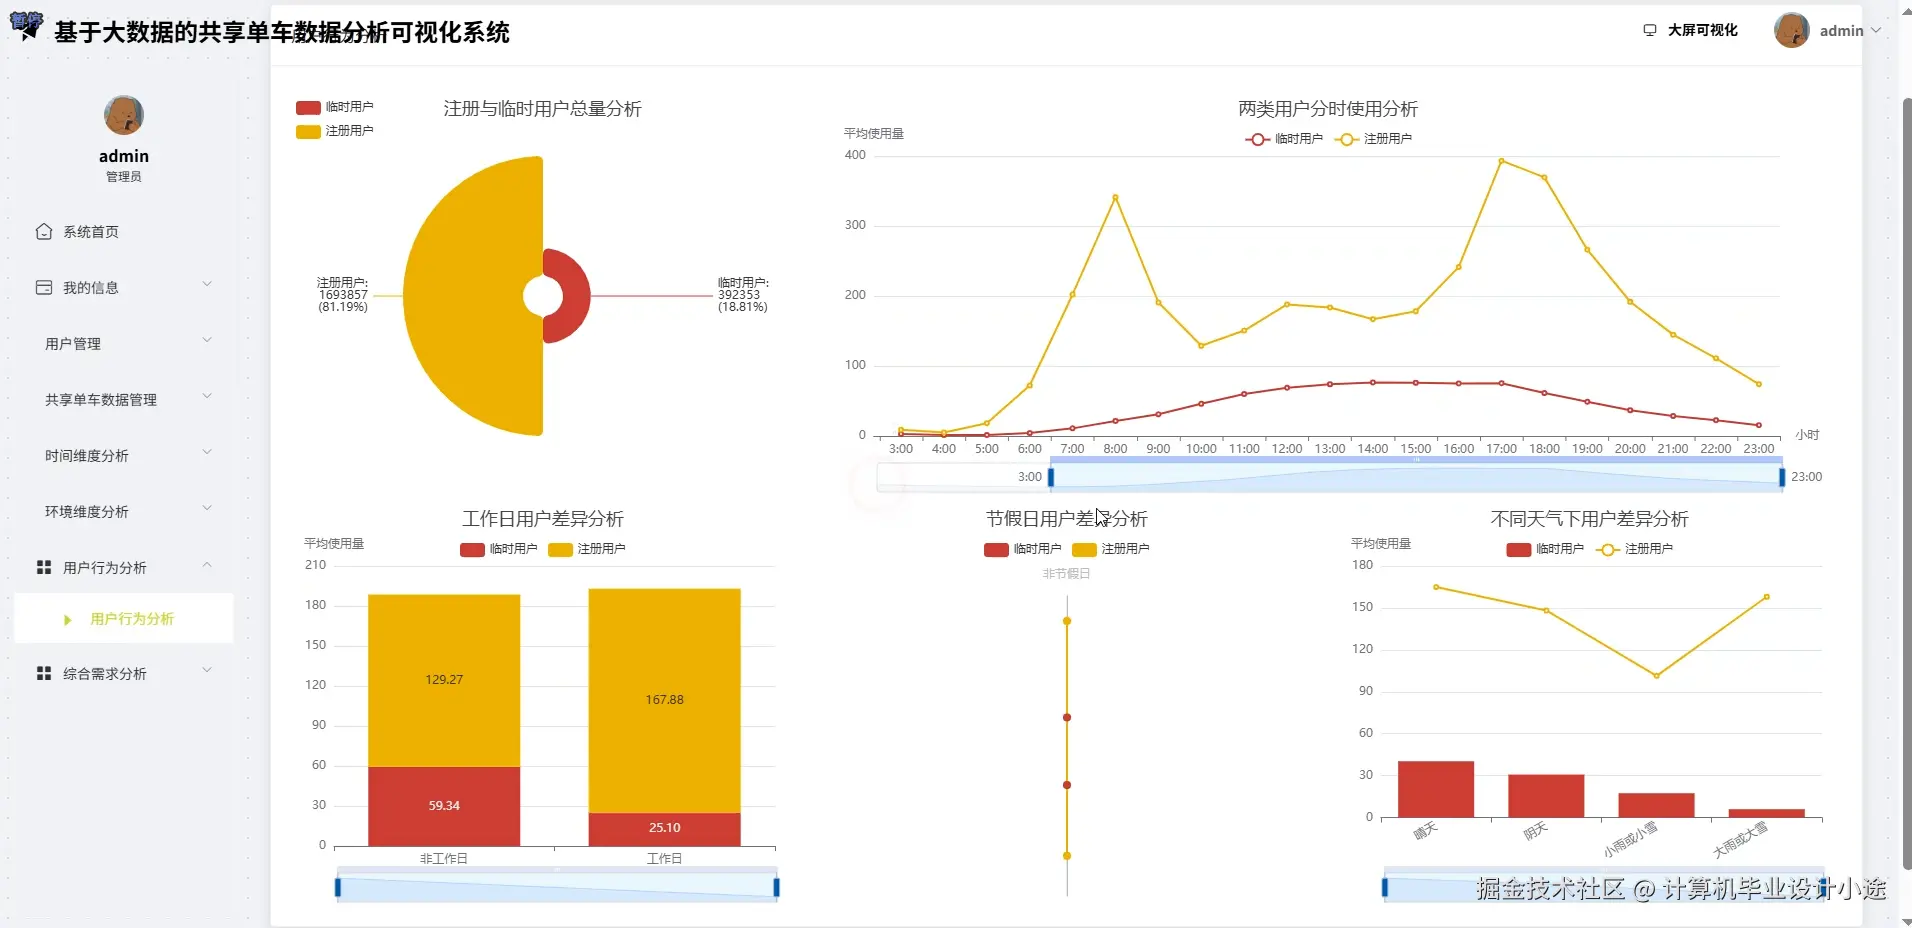This screenshot has width=1912, height=928.
Task: Click the card icon next to 我的信息
Action: tap(44, 287)
